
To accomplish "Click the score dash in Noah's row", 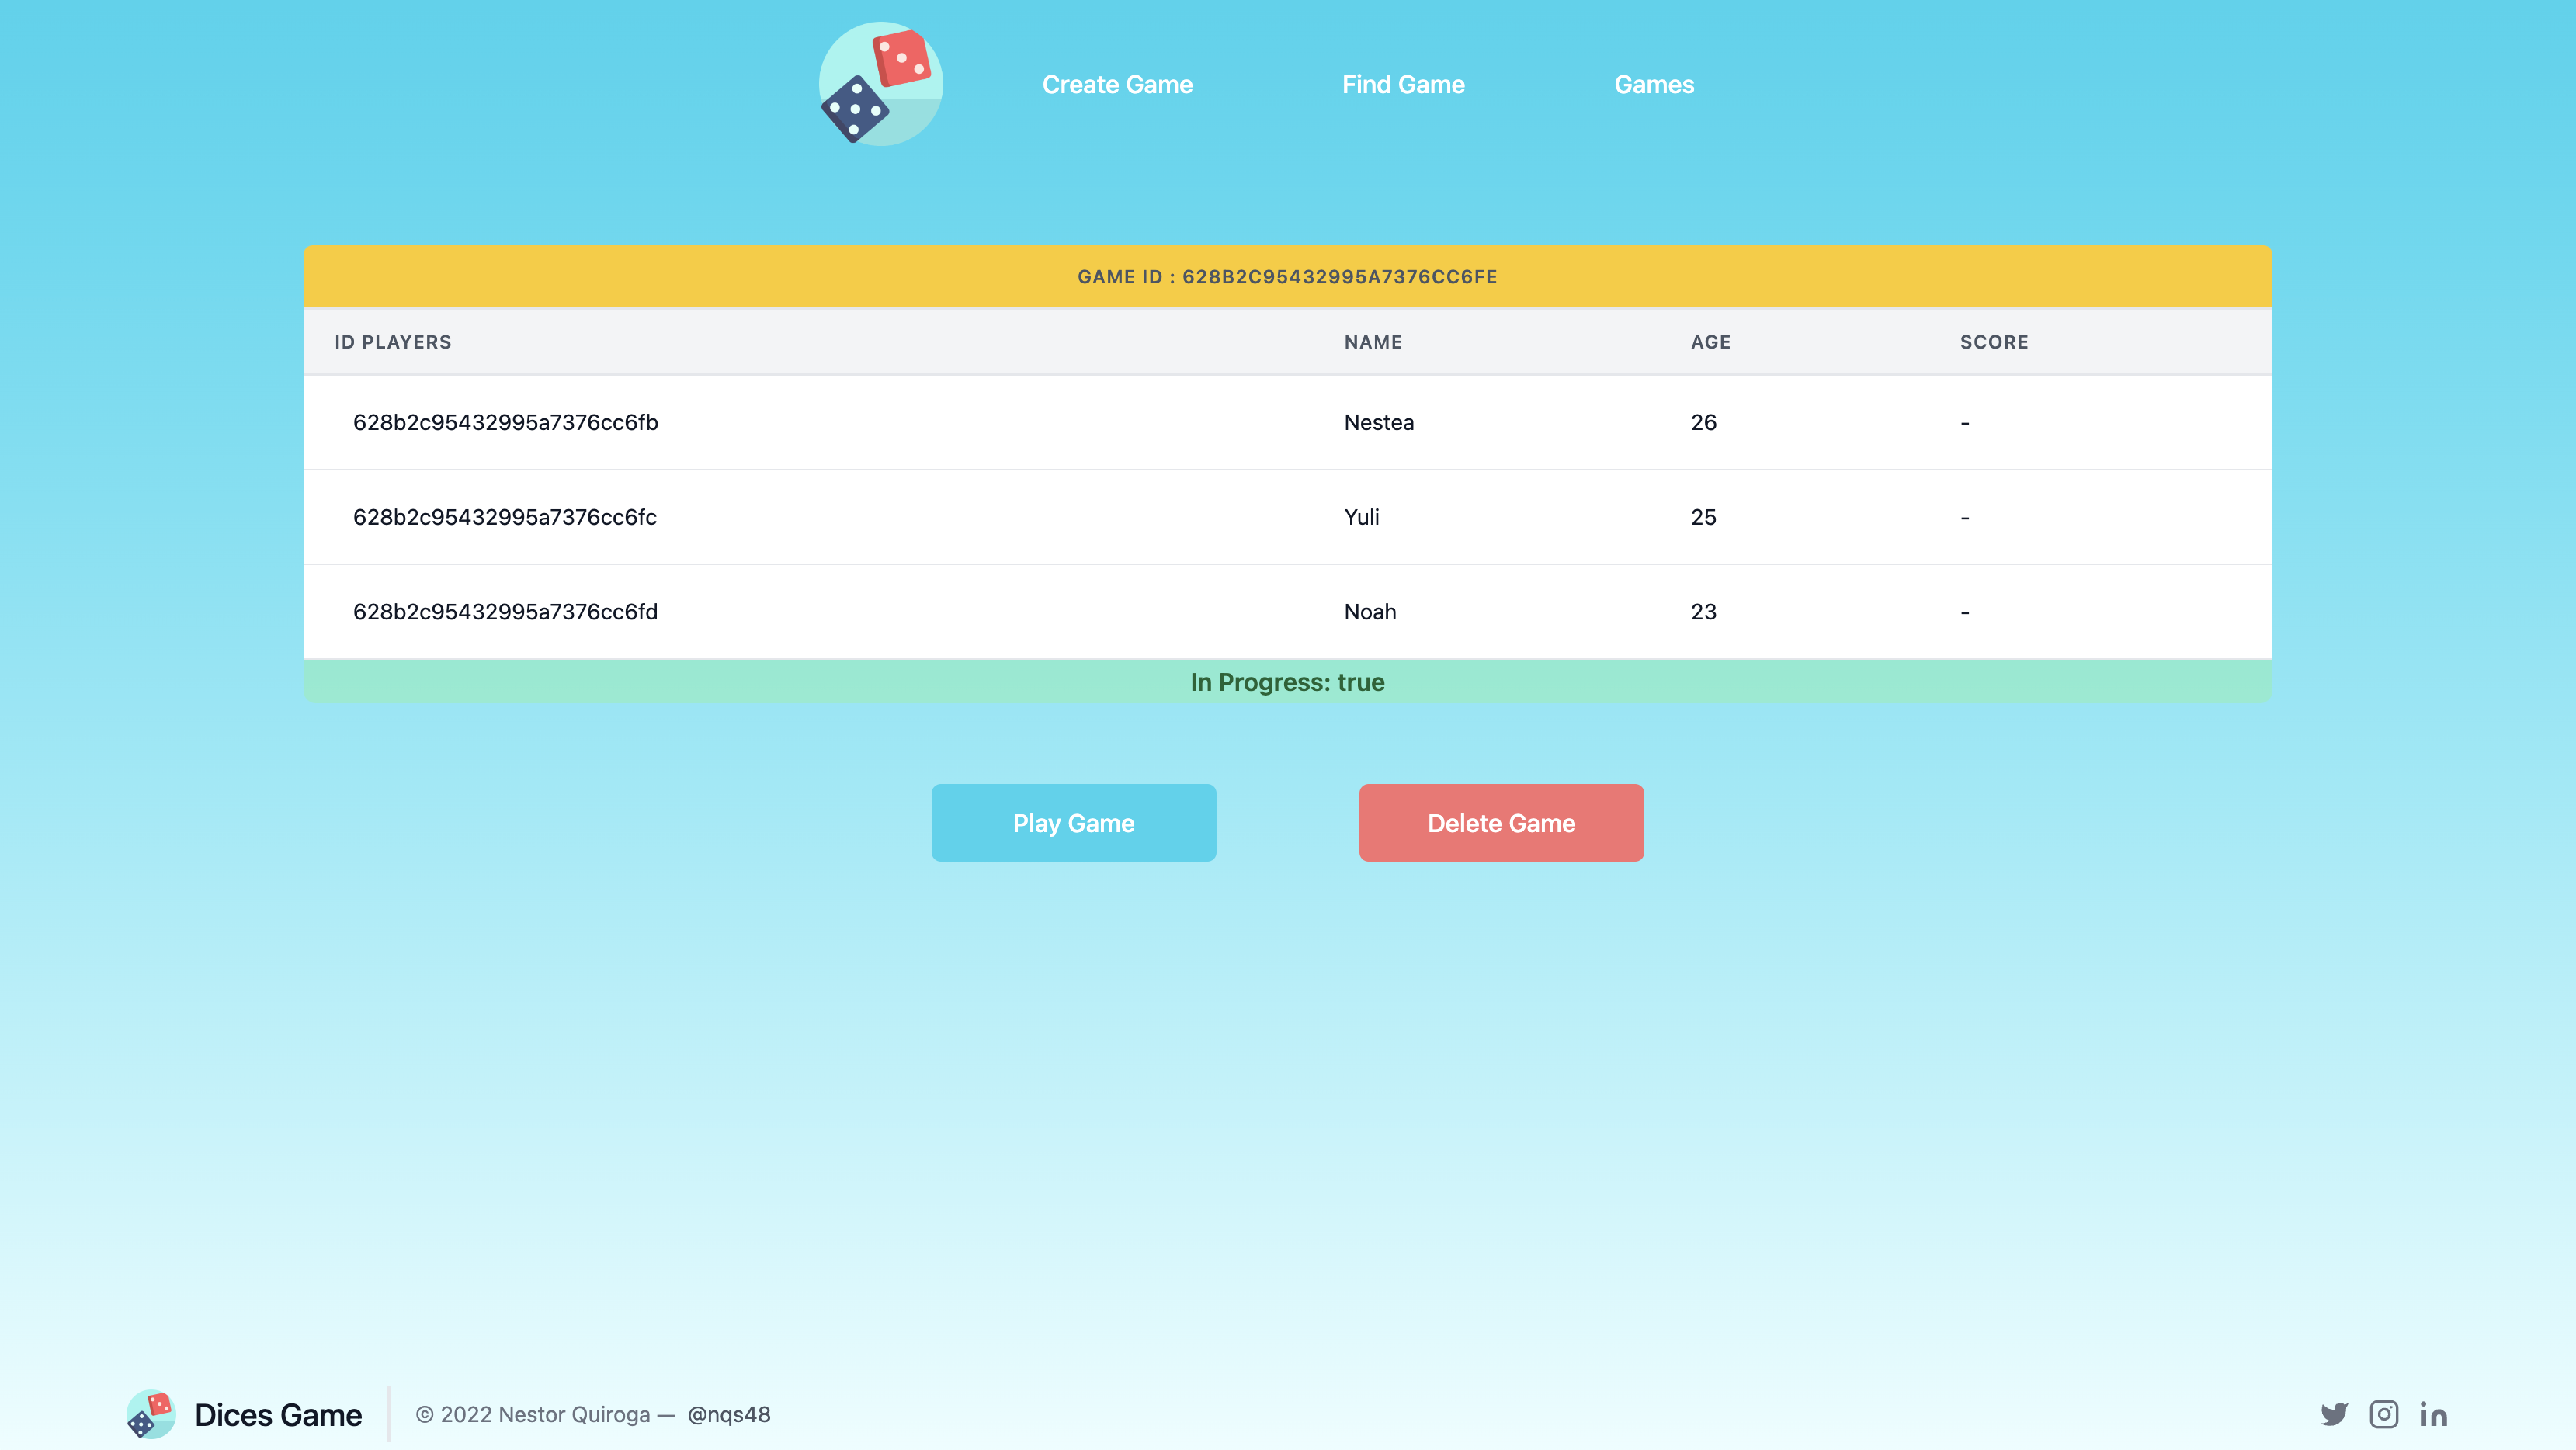I will click(1965, 613).
